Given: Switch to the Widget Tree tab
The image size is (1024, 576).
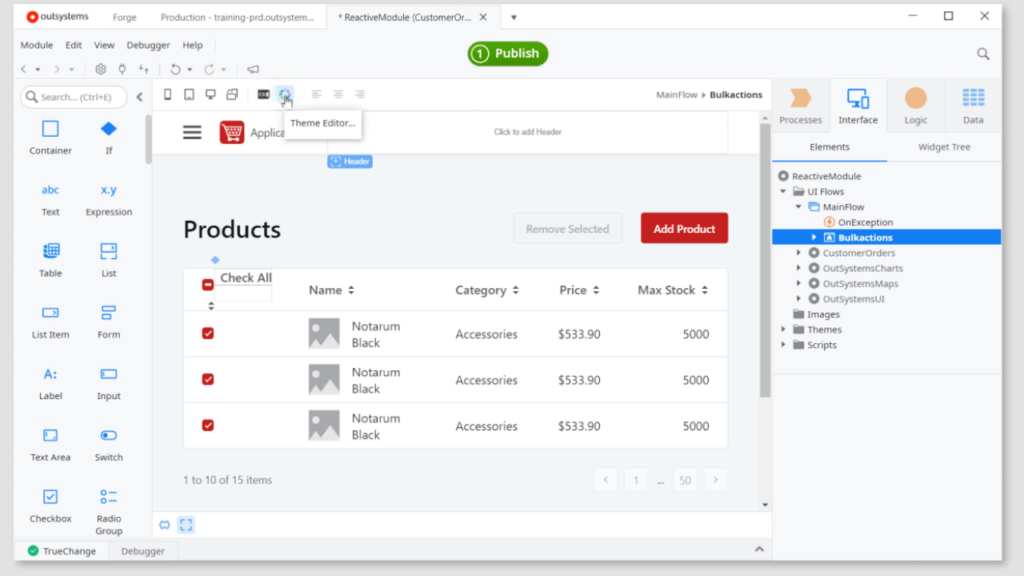Looking at the screenshot, I should pos(944,147).
